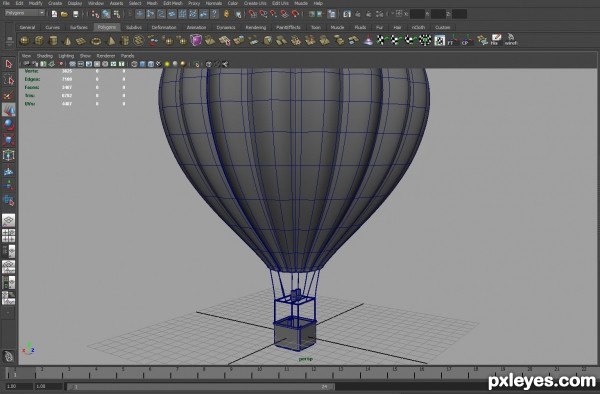Click the Z coordinate input field
The image size is (600, 394).
point(459,14)
